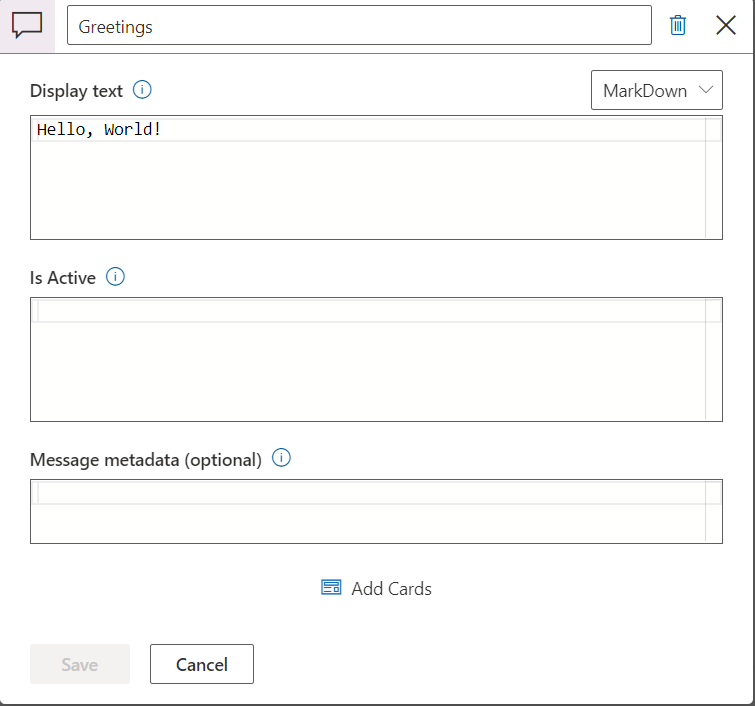Viewport: 755px width, 706px height.
Task: Show info for Display text
Action: pyautogui.click(x=142, y=90)
